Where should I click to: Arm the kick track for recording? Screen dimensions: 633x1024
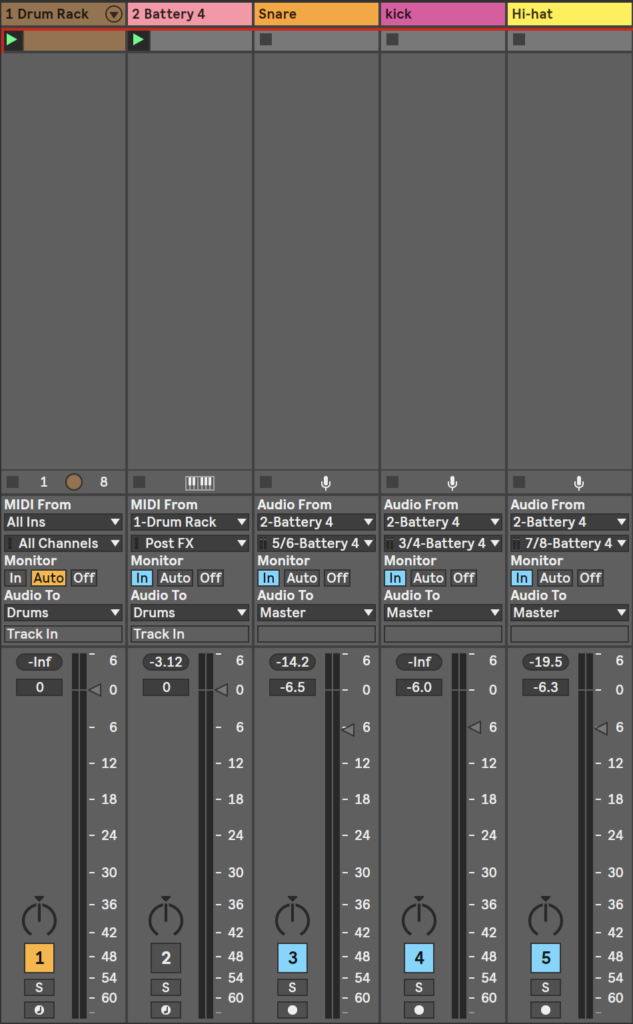419,1010
